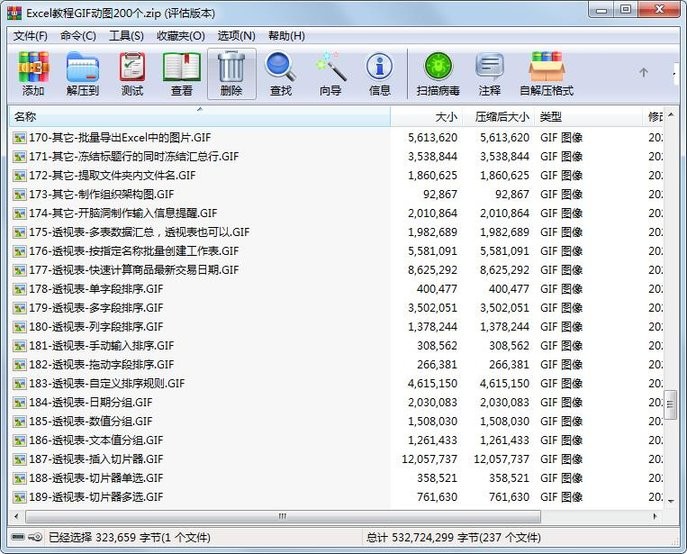This screenshot has width=687, height=554.
Task: Click GIF 图像 type cell of row 182
Action: coord(561,365)
